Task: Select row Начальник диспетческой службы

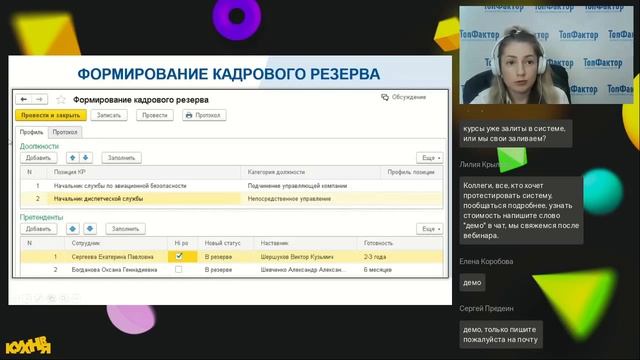Action: [231, 199]
